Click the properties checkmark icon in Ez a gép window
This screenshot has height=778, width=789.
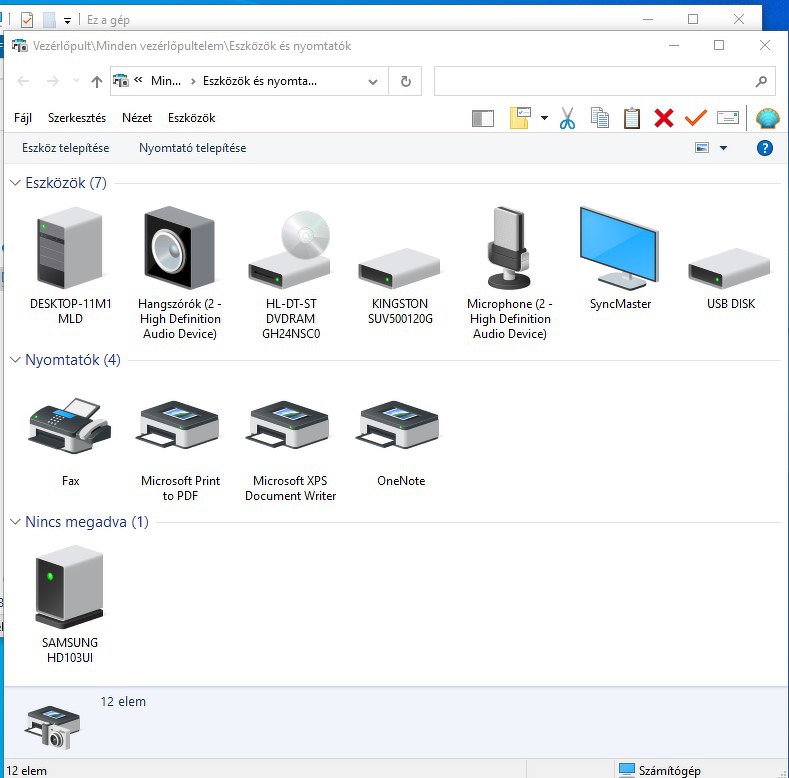pyautogui.click(x=27, y=20)
